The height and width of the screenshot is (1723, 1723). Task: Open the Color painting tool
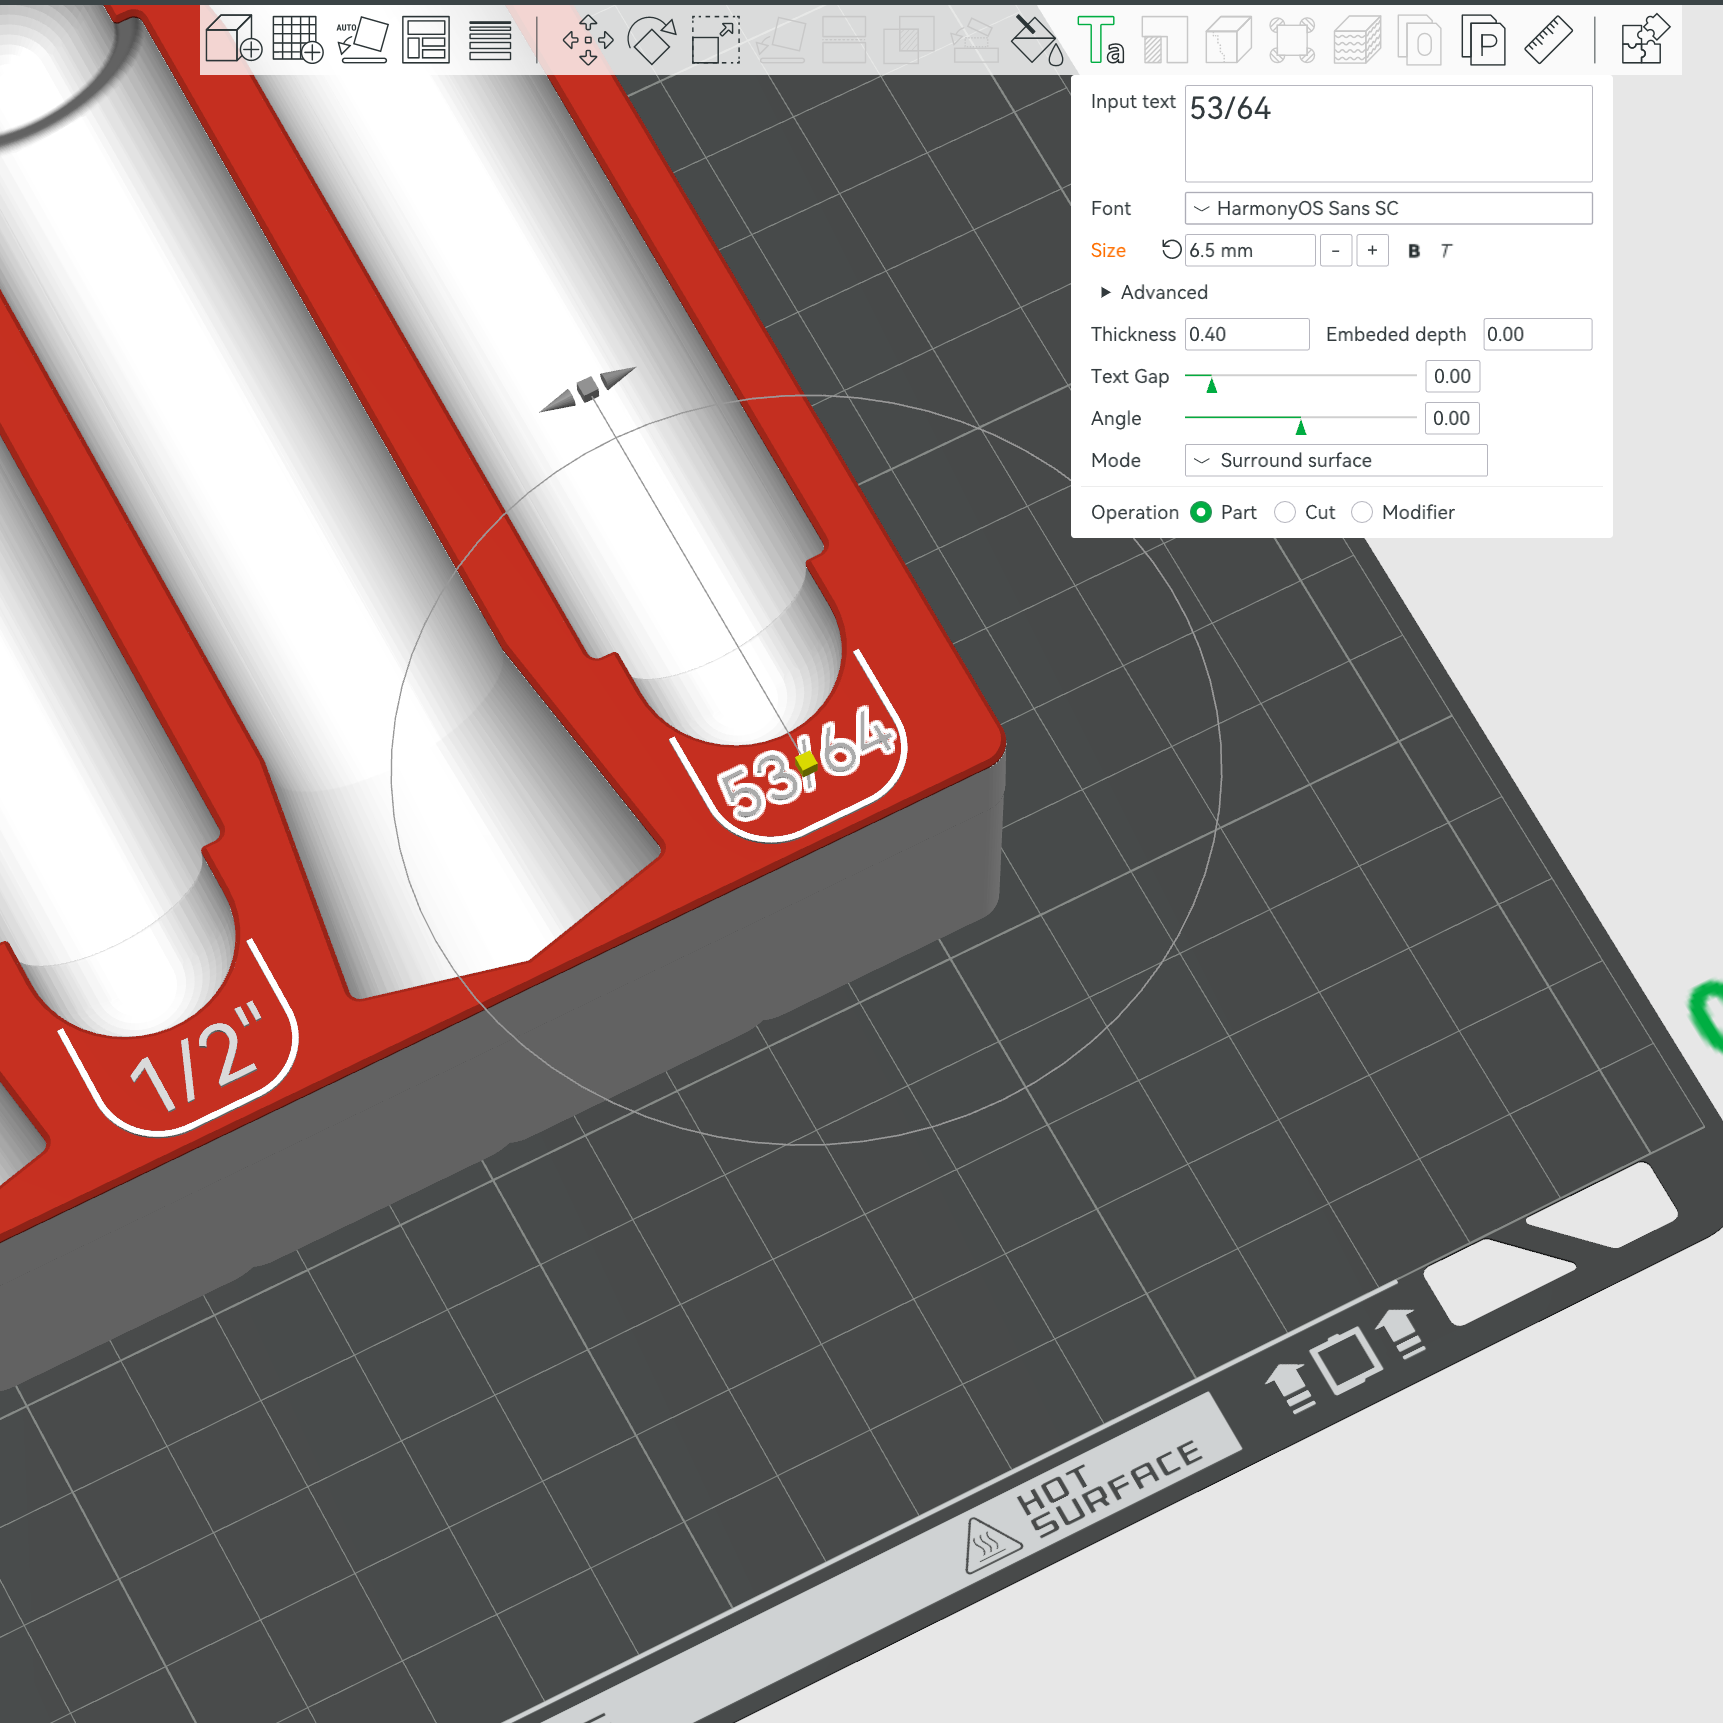[1037, 40]
